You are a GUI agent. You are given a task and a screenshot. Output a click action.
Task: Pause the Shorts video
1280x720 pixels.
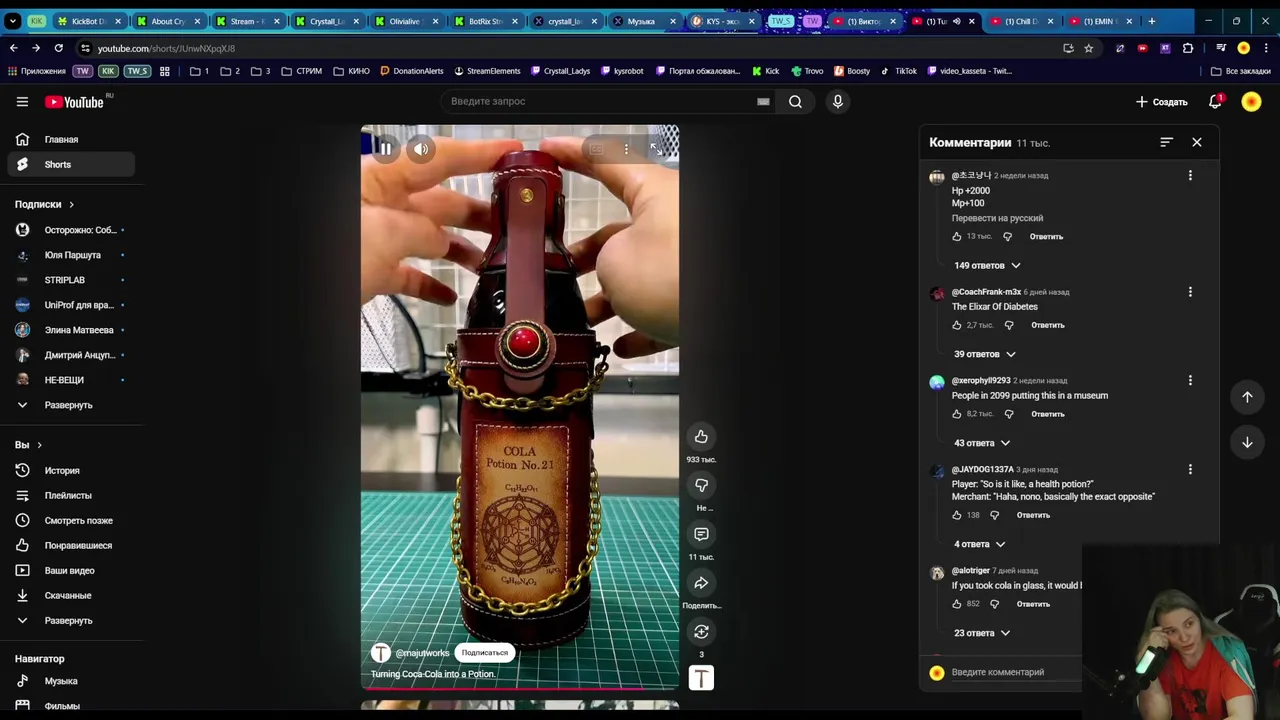point(385,149)
